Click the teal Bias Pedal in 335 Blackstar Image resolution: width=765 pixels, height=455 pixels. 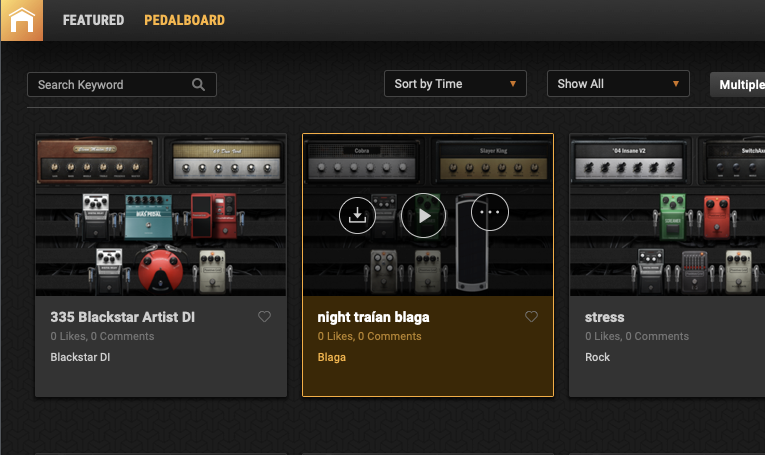coord(148,218)
